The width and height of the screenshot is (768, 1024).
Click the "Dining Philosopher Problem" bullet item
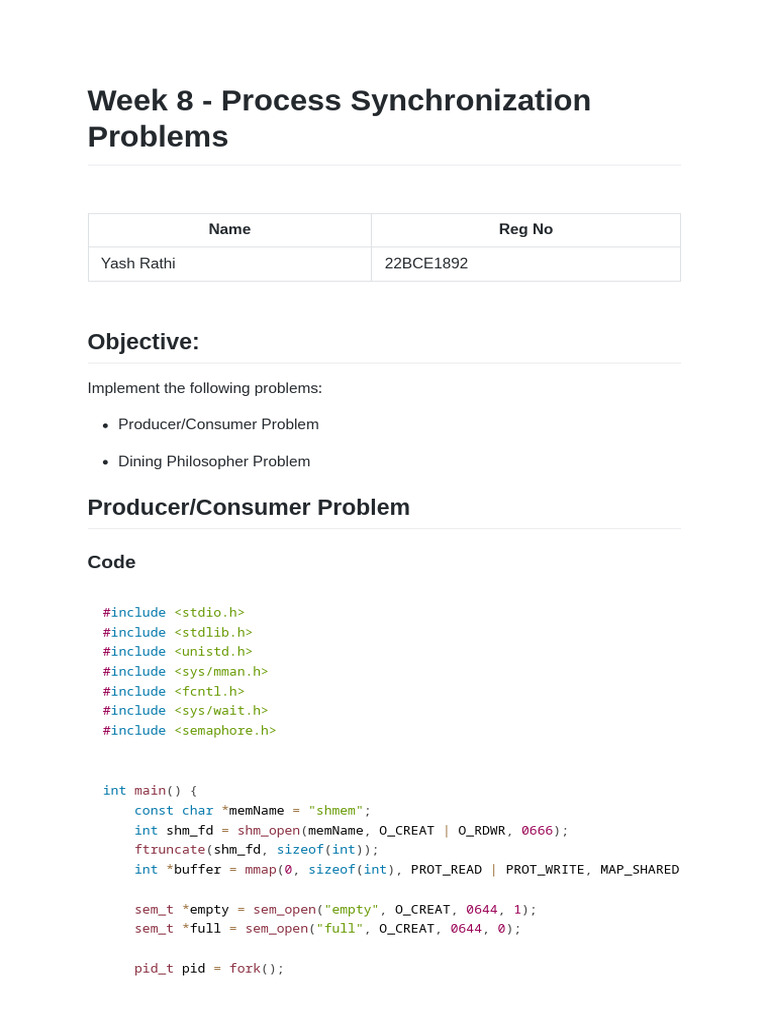pyautogui.click(x=214, y=461)
